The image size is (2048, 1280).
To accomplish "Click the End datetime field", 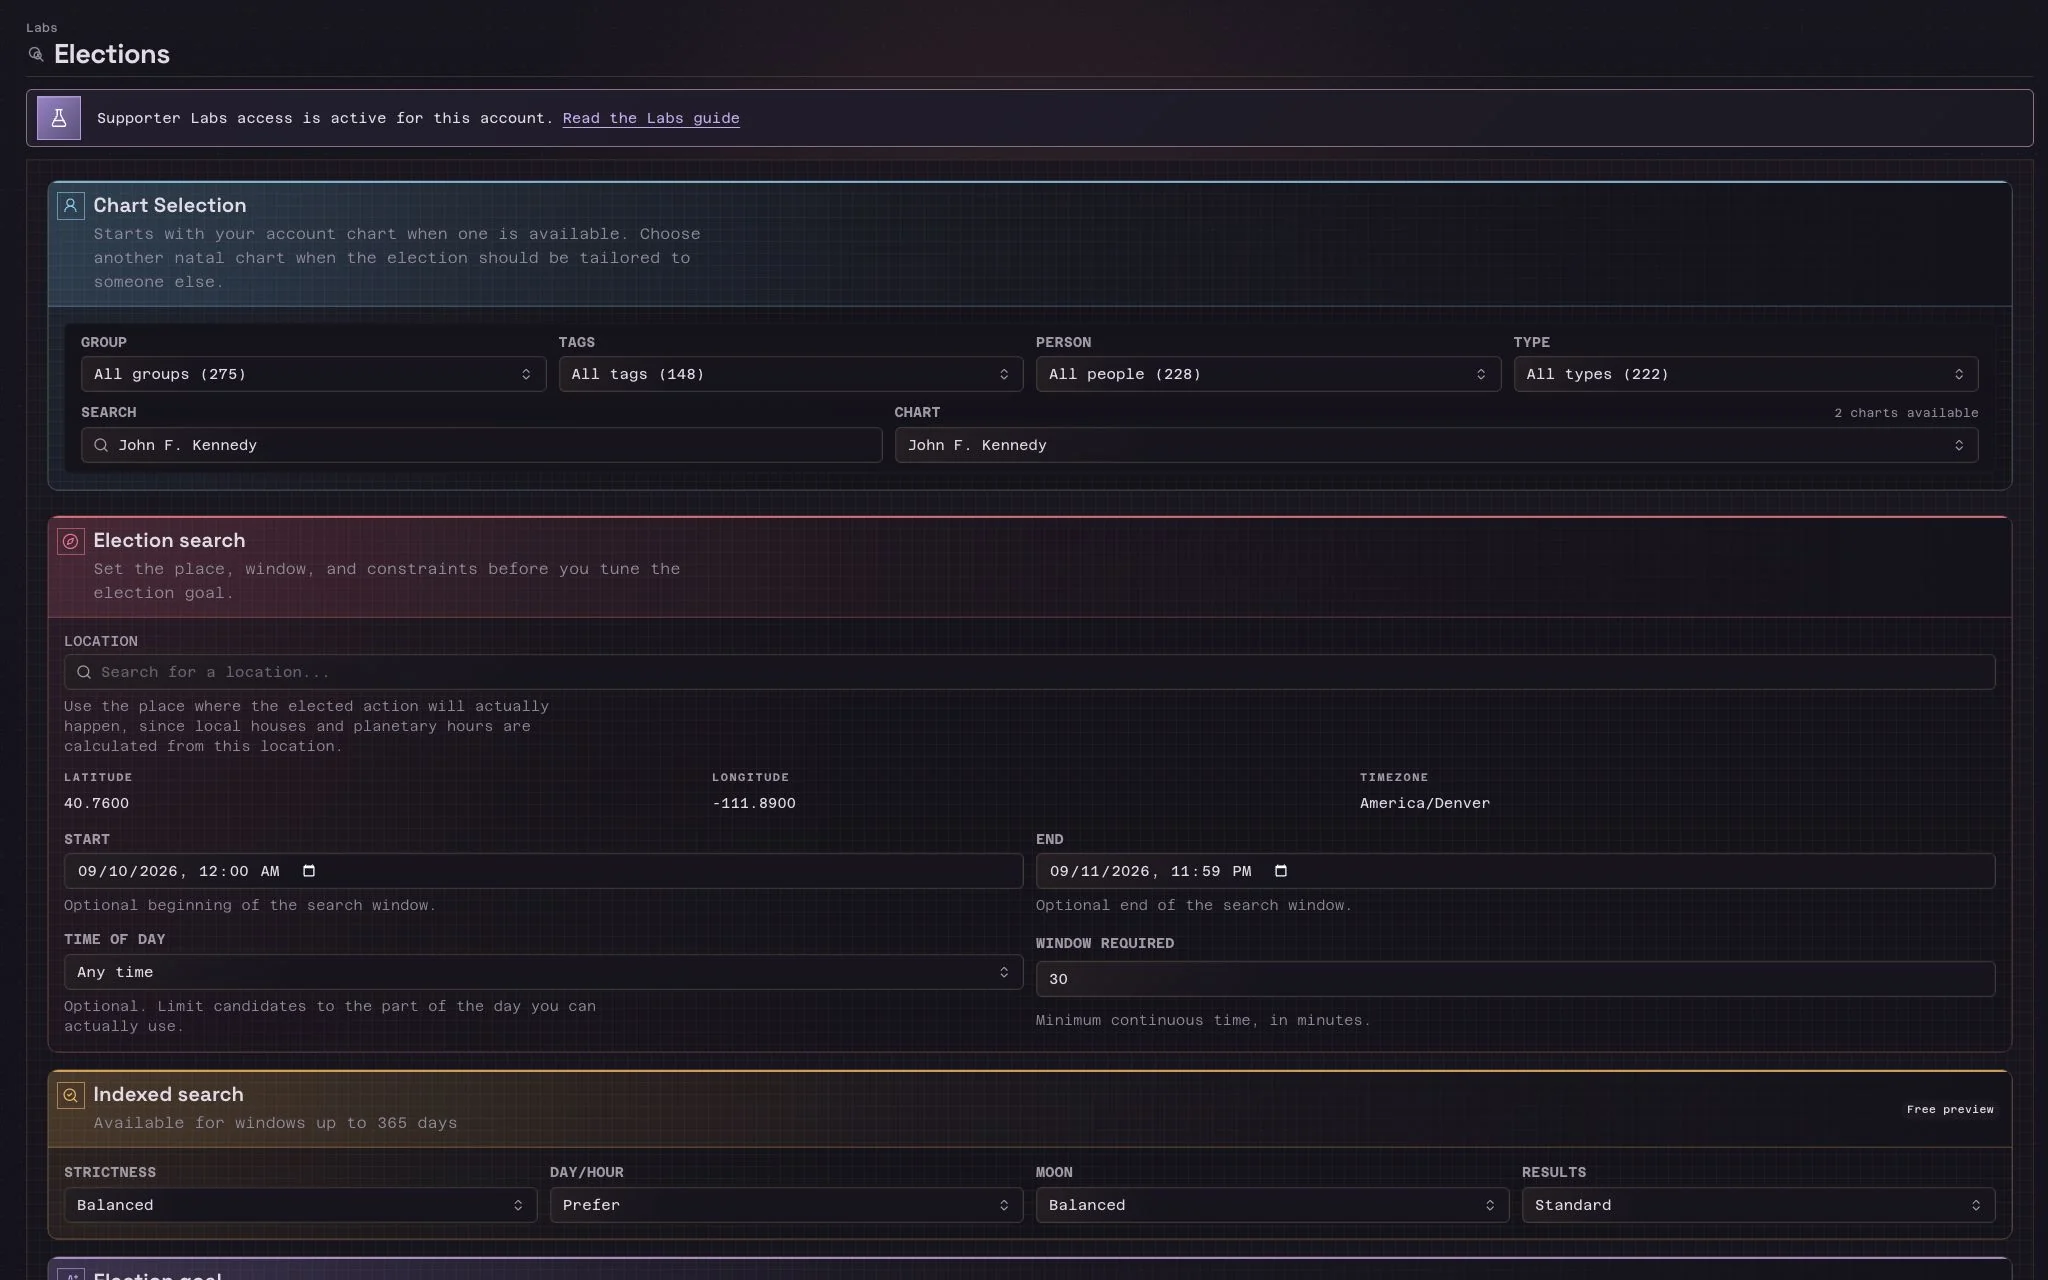I will (x=1515, y=871).
